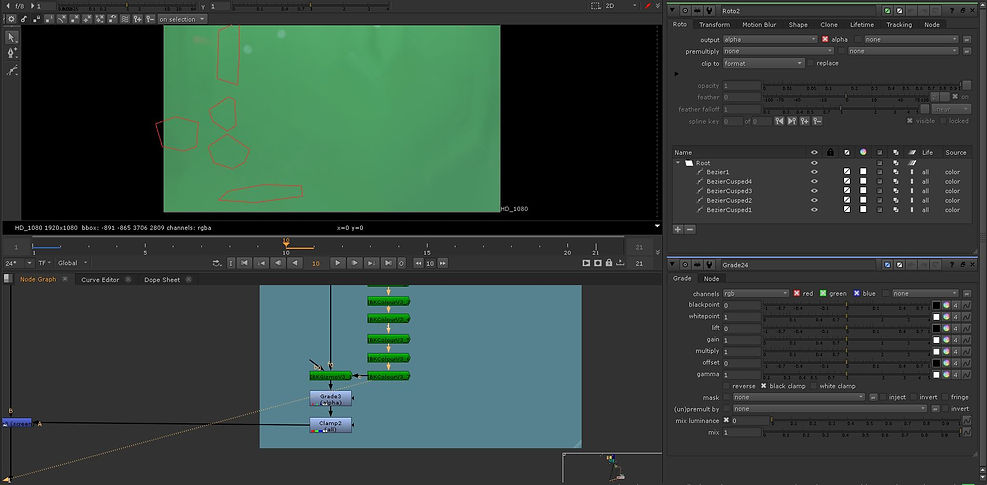Click the Grade24 mix value field

[x=742, y=432]
